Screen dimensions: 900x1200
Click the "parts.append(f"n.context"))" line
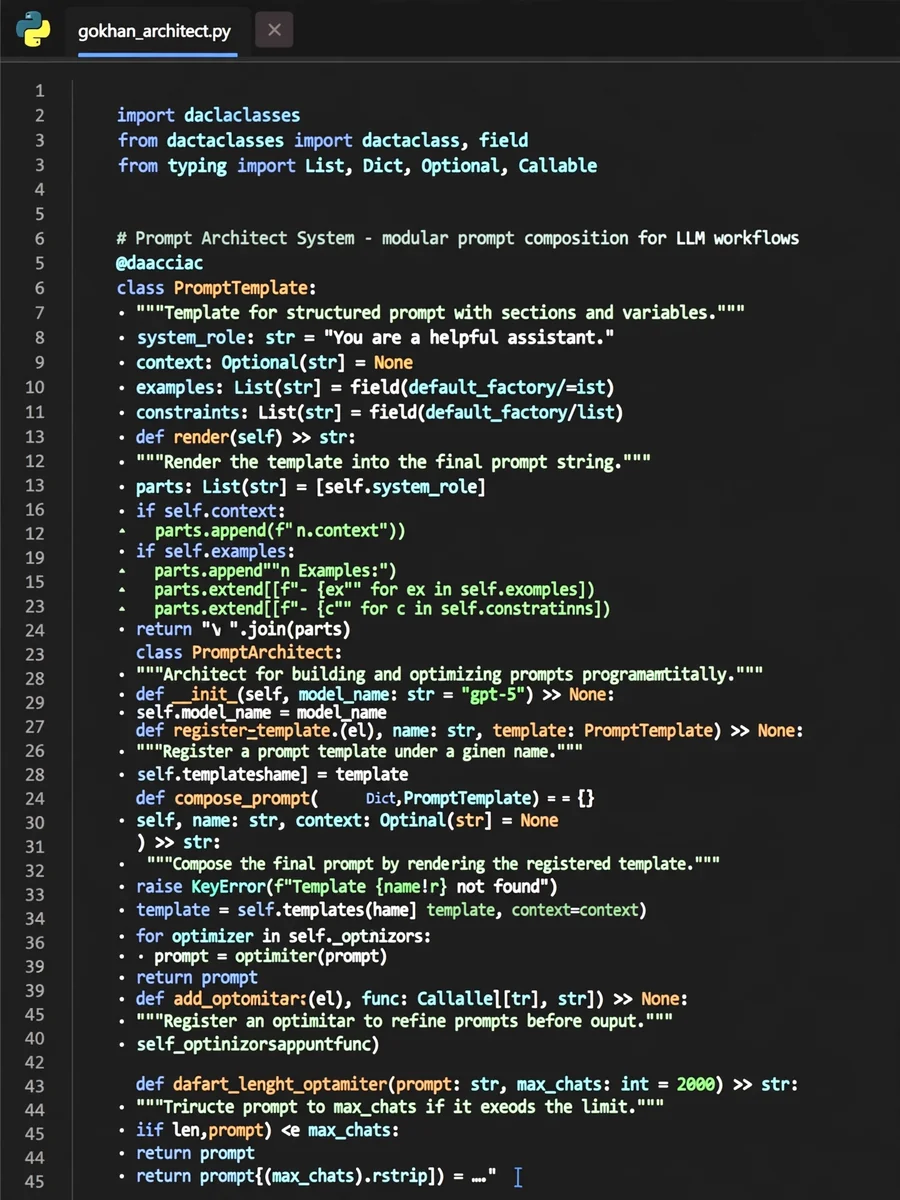(x=280, y=530)
